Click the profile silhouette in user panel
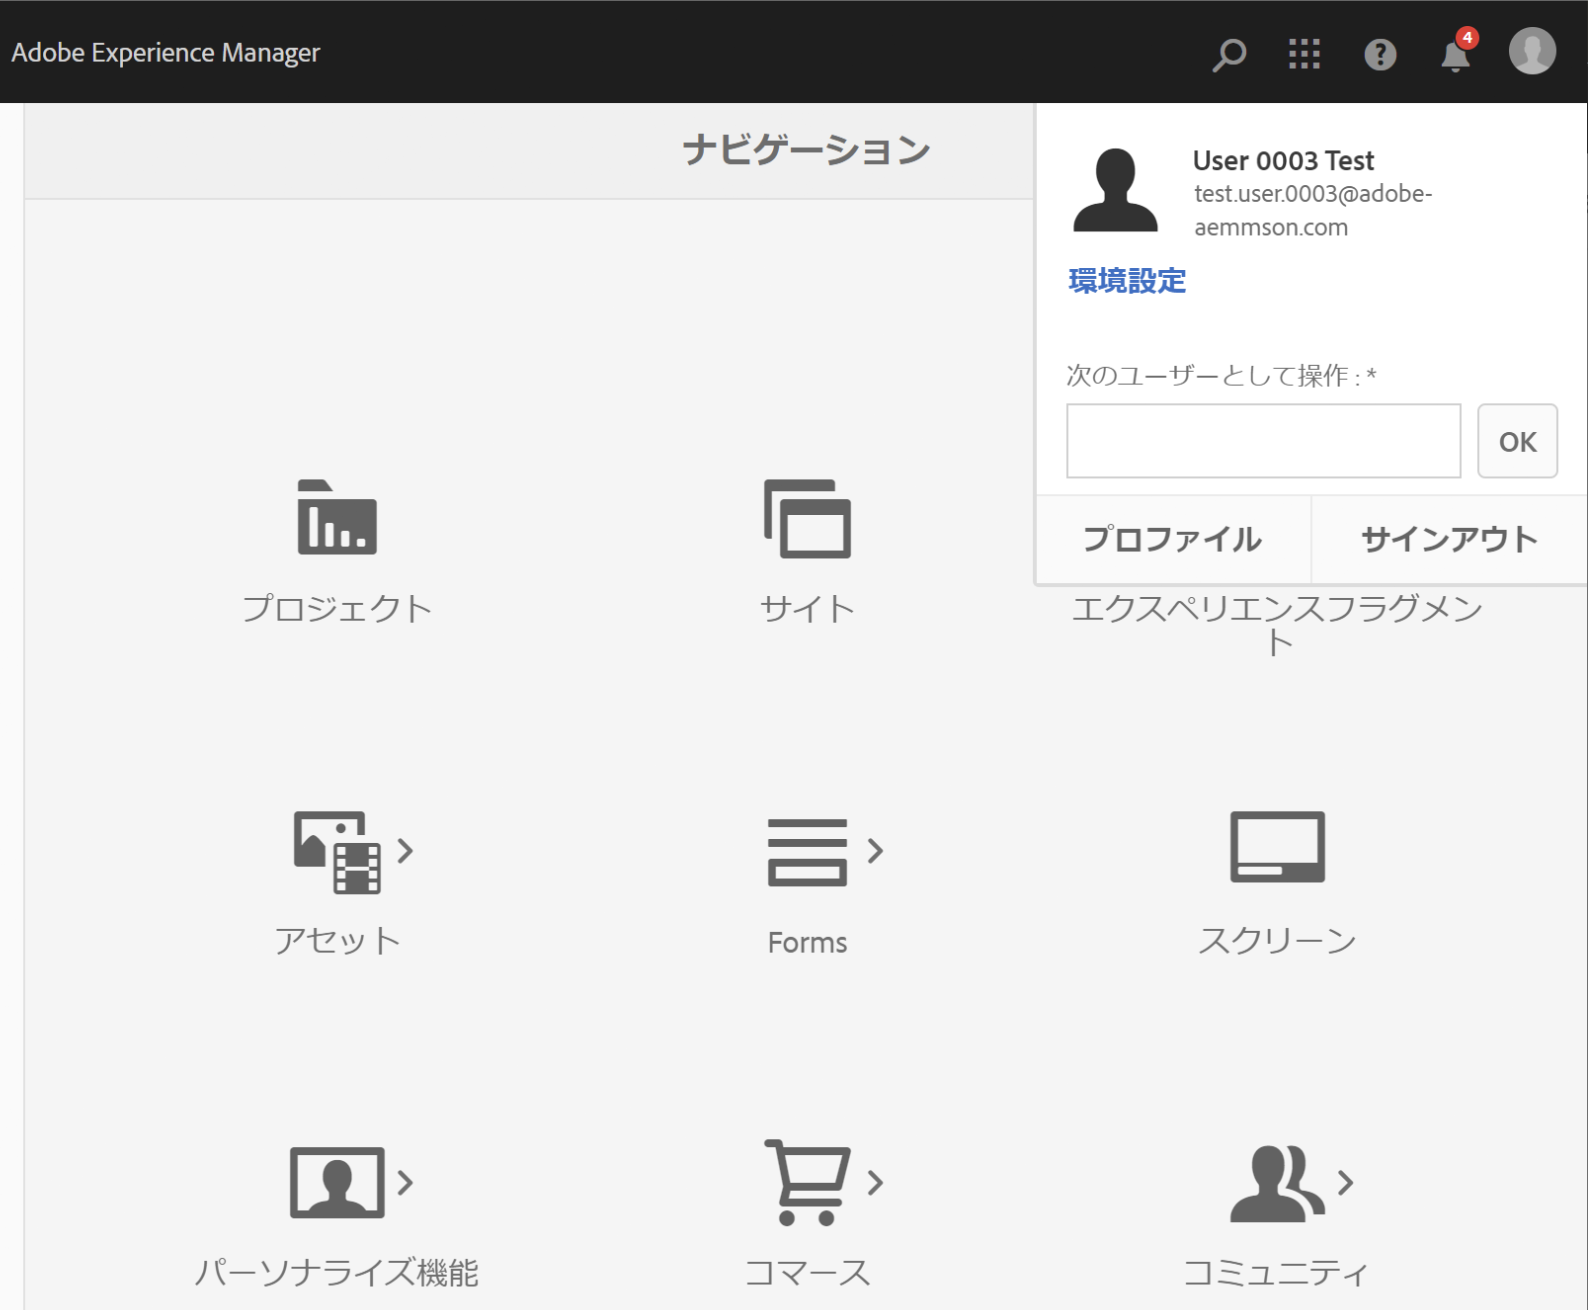1588x1310 pixels. click(x=1115, y=190)
